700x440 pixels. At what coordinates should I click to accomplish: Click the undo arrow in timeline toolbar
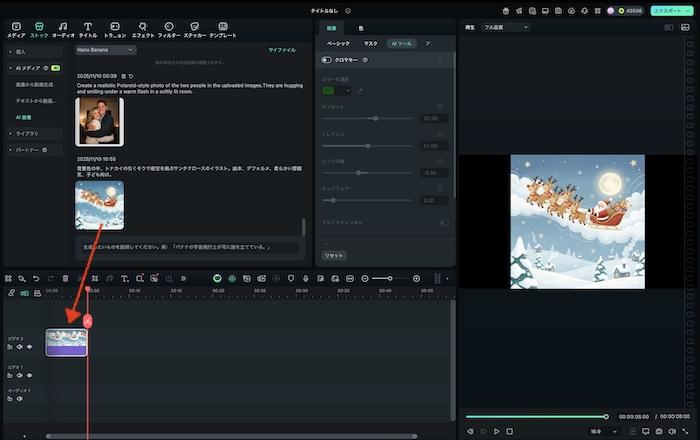coord(36,278)
